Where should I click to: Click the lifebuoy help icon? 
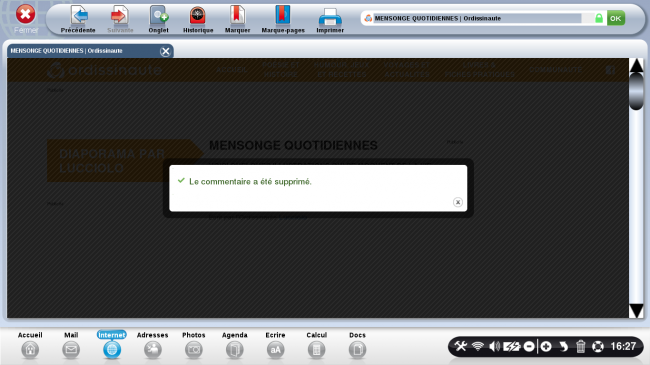598,346
